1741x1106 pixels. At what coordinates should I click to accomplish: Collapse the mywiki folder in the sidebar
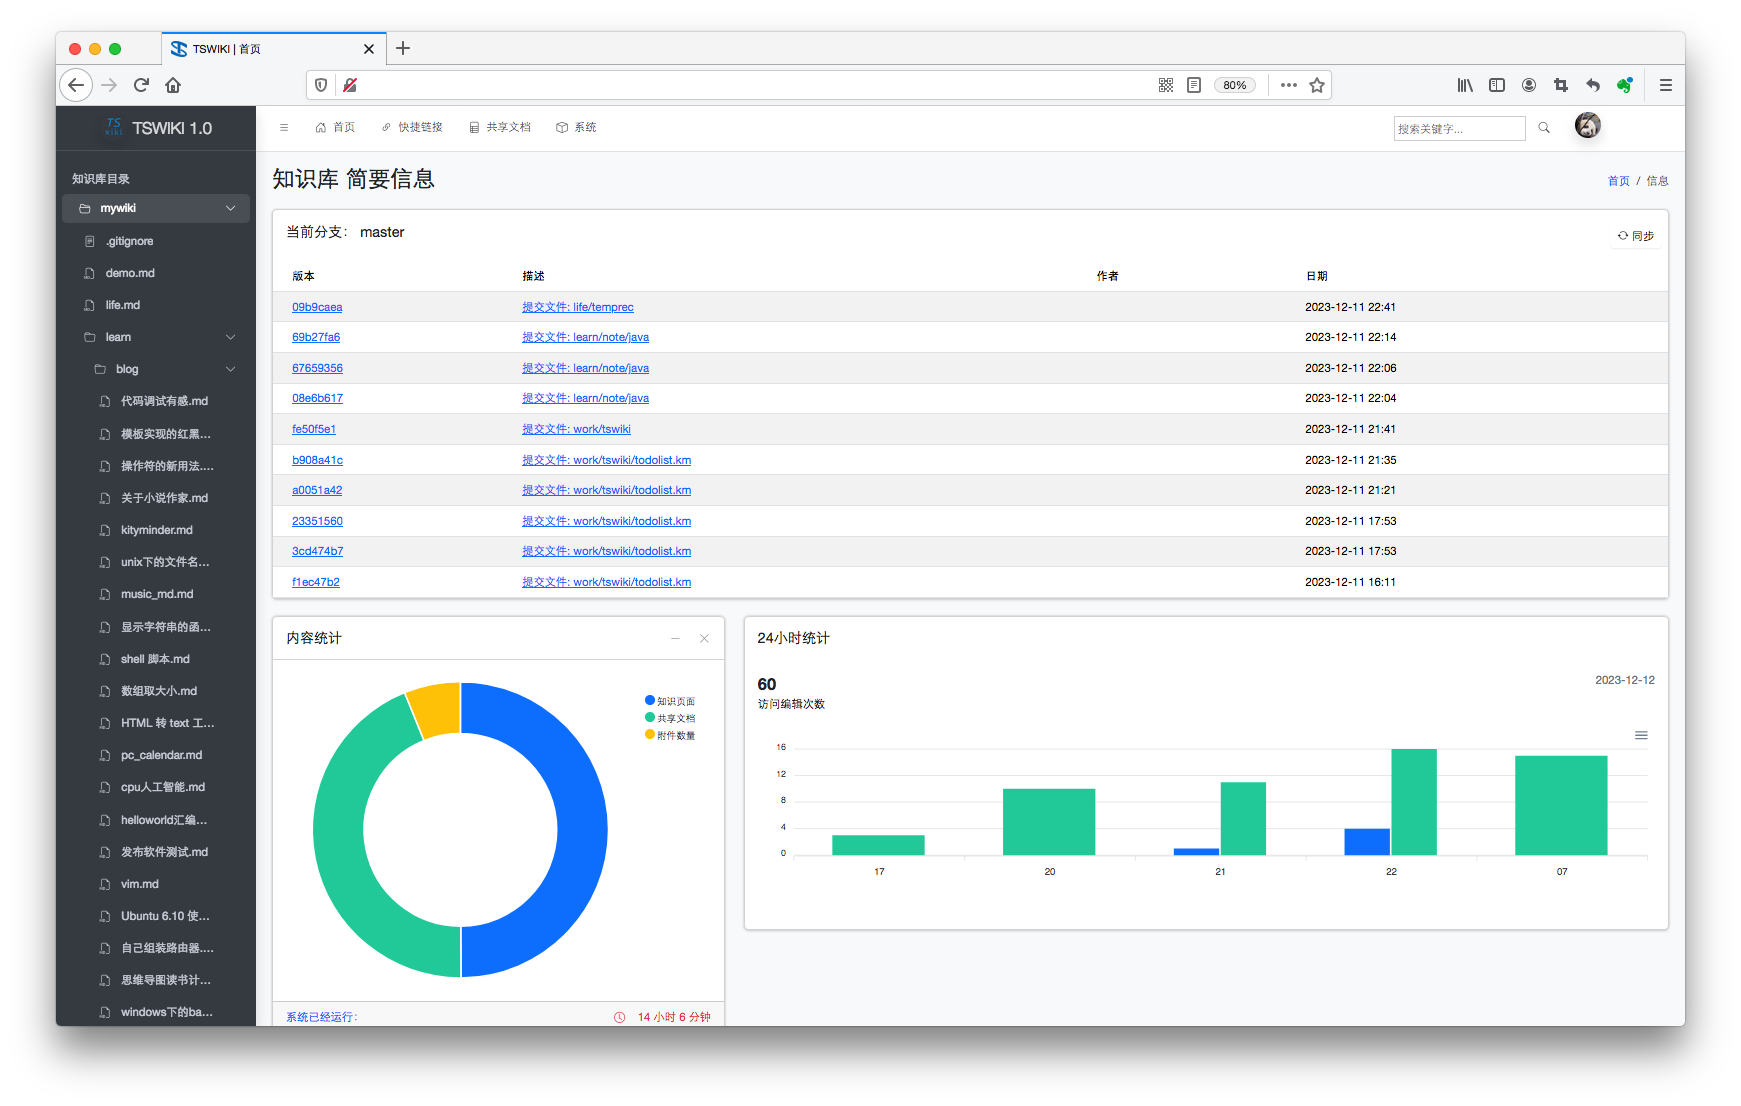tap(230, 208)
